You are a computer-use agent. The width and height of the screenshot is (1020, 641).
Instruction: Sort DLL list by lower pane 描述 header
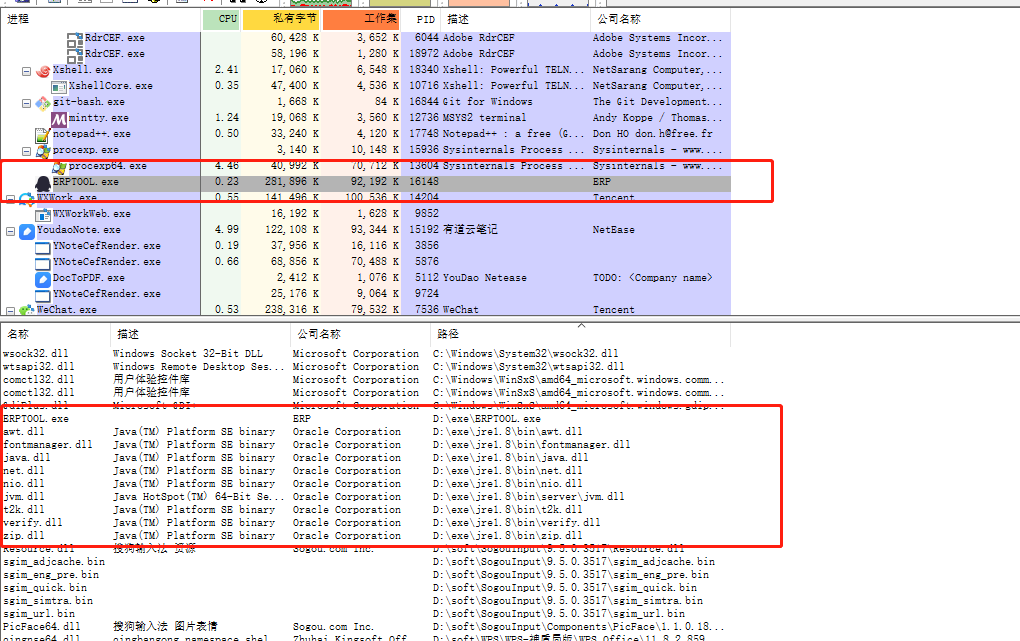tap(200, 334)
